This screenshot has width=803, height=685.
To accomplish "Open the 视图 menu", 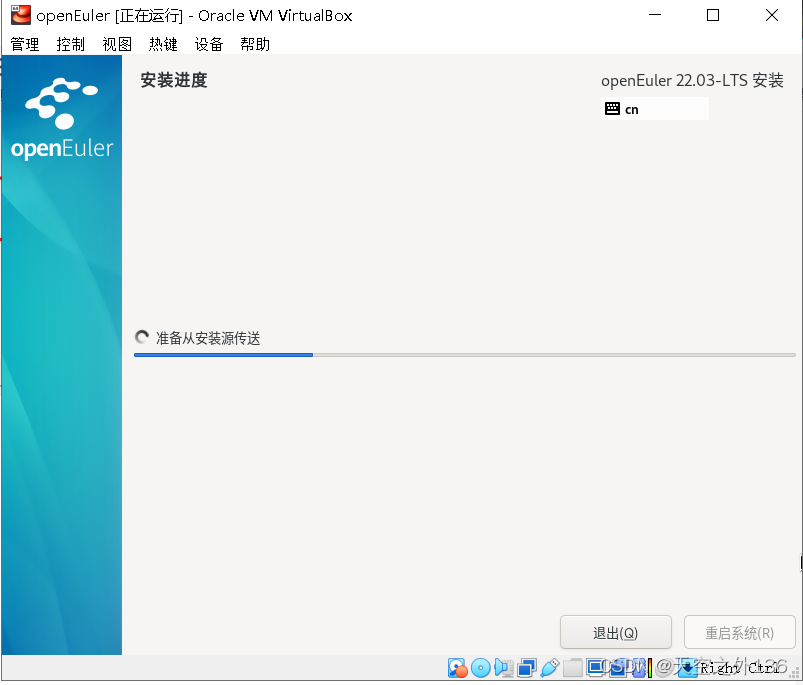I will [117, 45].
